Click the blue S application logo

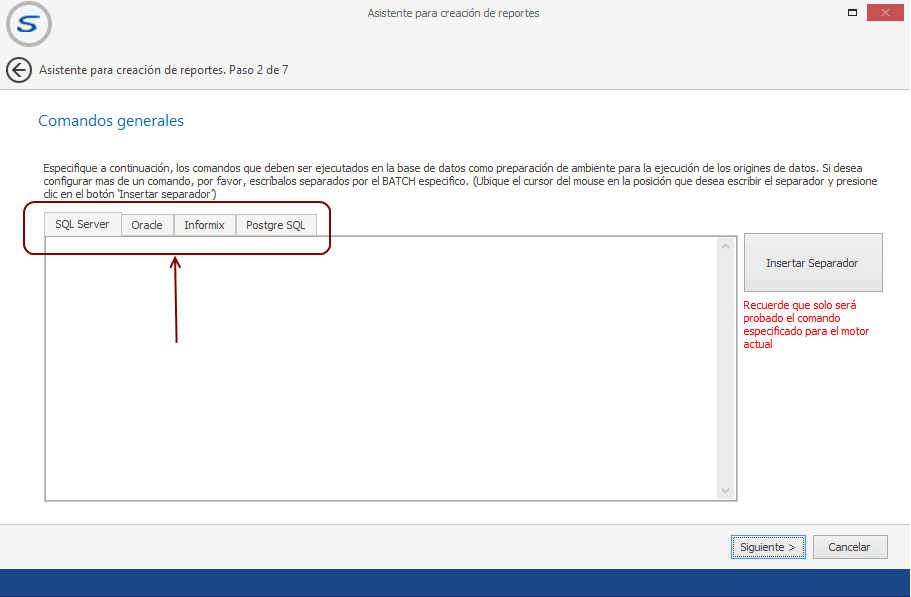pos(29,25)
